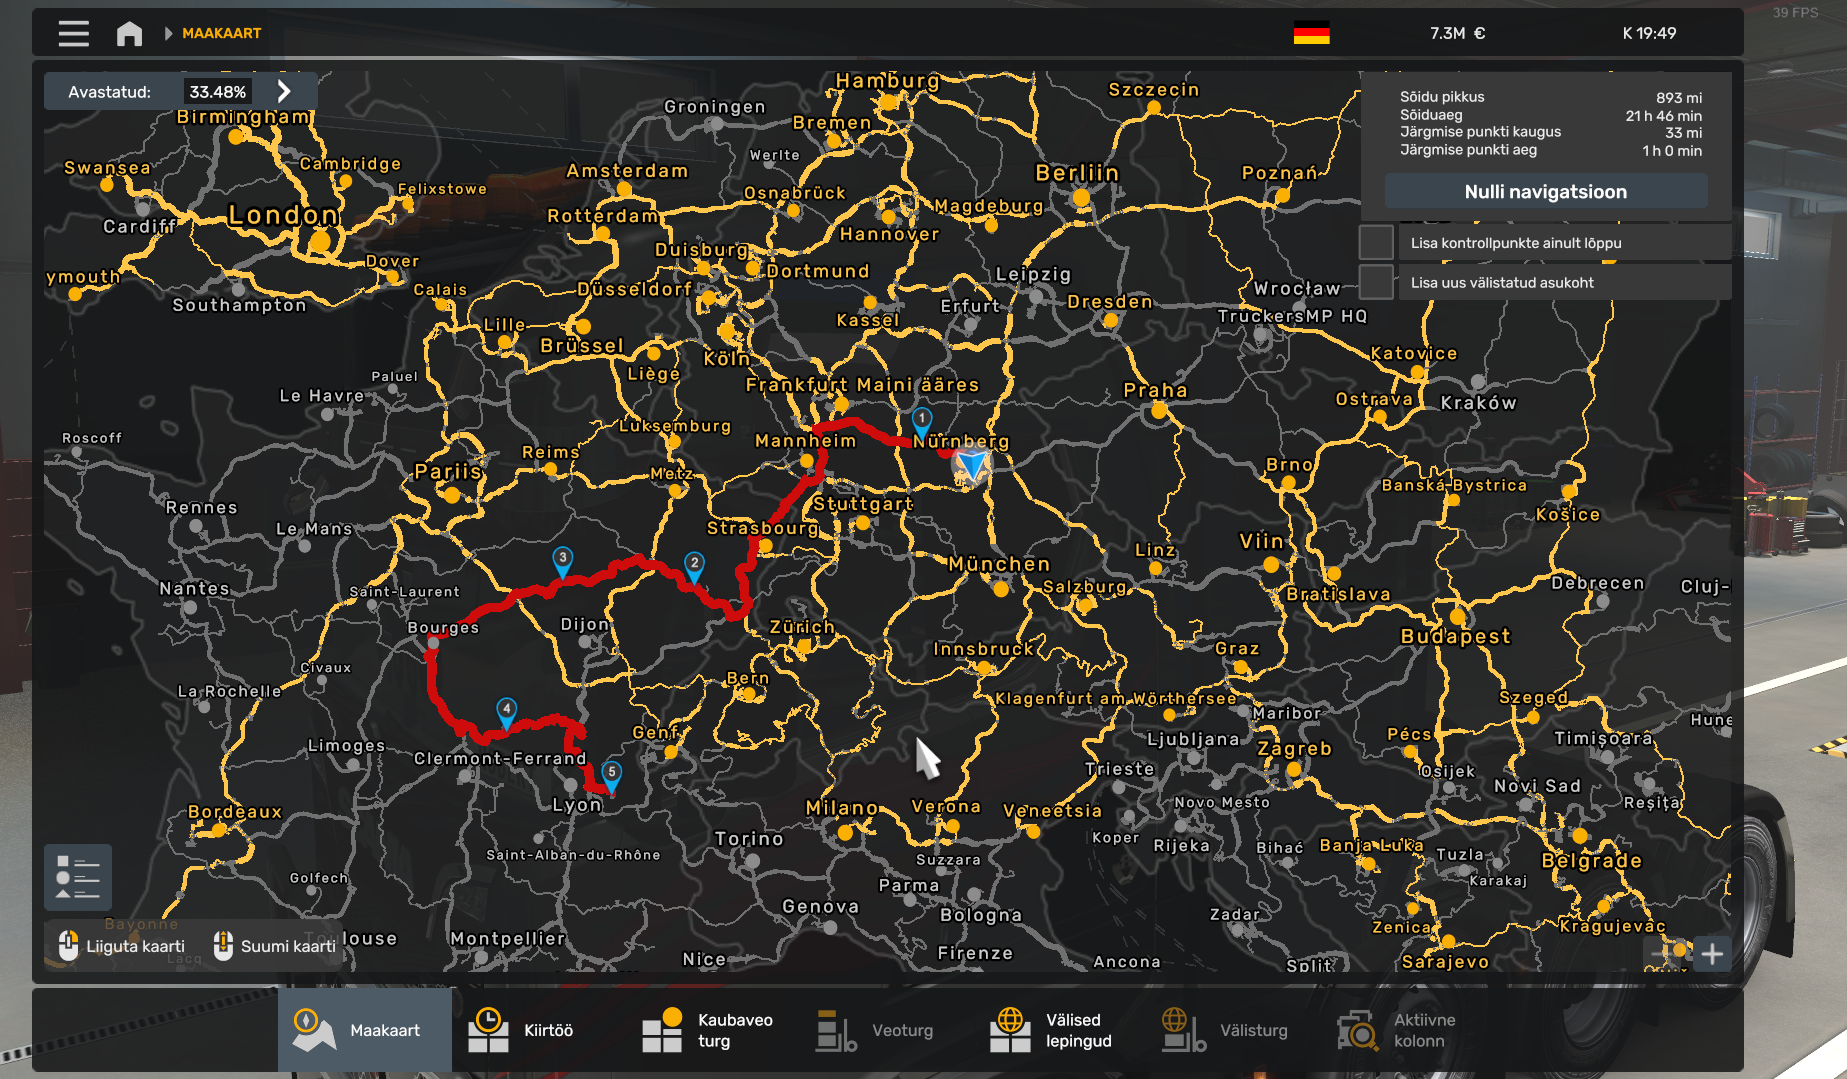Click the Sõiduaeg 21 h 46 min value
Screen dimensions: 1847x1079
[x=1663, y=115]
